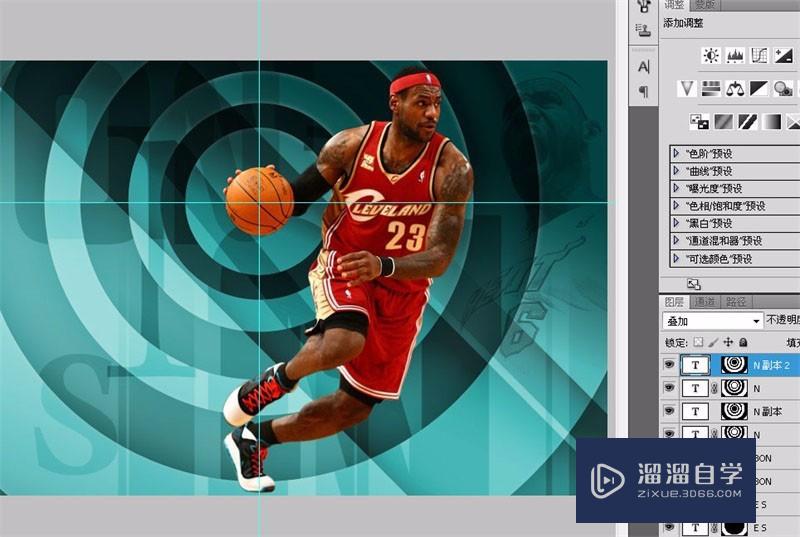Viewport: 800px width, 537px height.
Task: Expand the "可选颜色"预设 presets
Action: pos(676,258)
